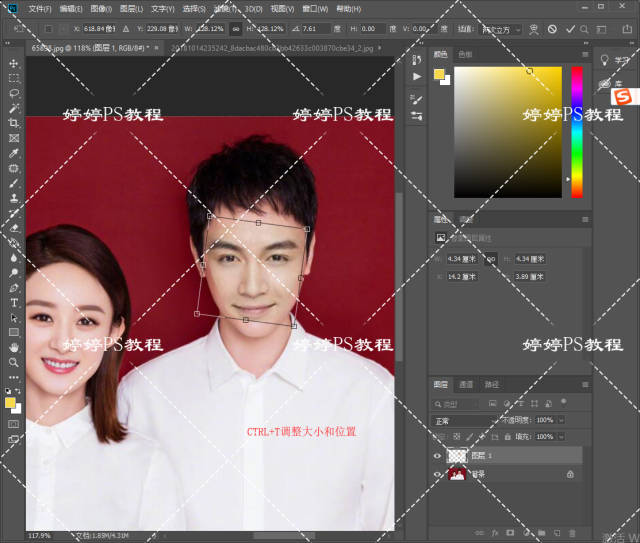This screenshot has width=640, height=543.
Task: Click the share icon in options bar
Action: (627, 29)
